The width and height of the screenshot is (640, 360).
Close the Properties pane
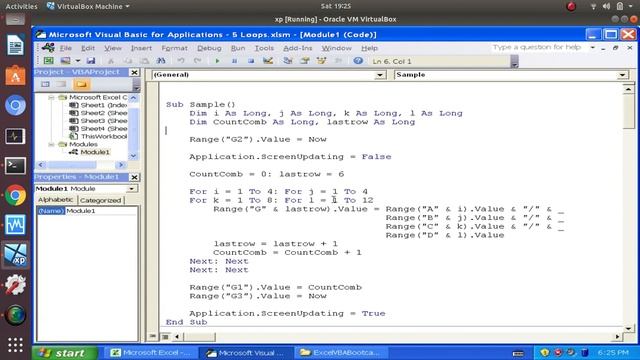(x=134, y=177)
